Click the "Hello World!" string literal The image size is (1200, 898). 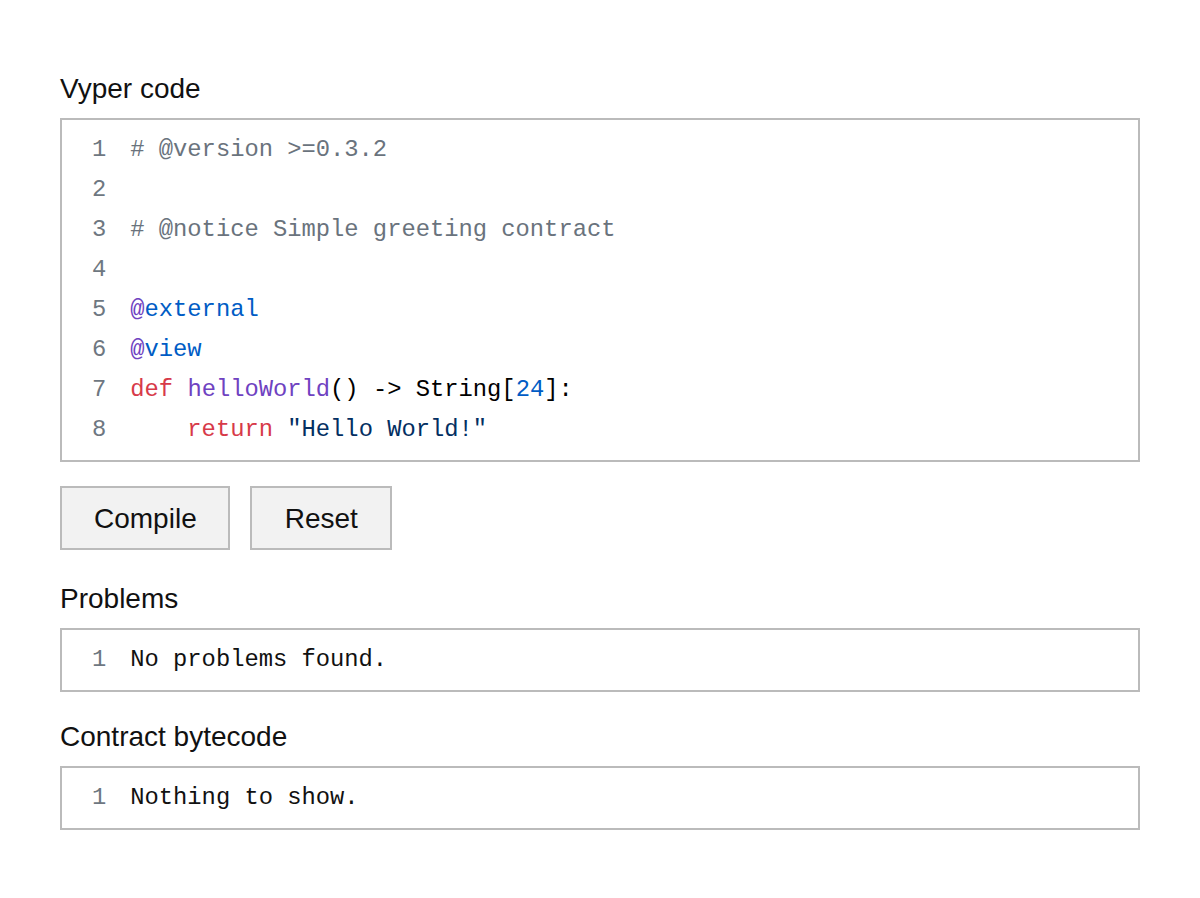point(387,429)
